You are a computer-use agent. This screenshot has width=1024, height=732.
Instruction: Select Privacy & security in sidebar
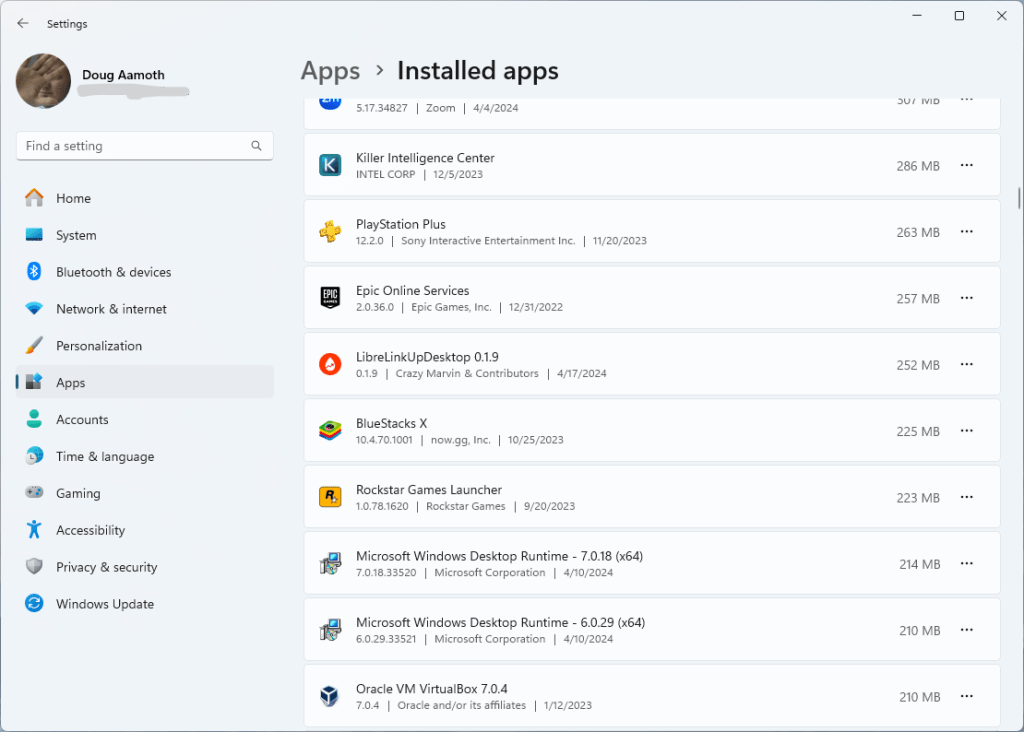pos(106,567)
